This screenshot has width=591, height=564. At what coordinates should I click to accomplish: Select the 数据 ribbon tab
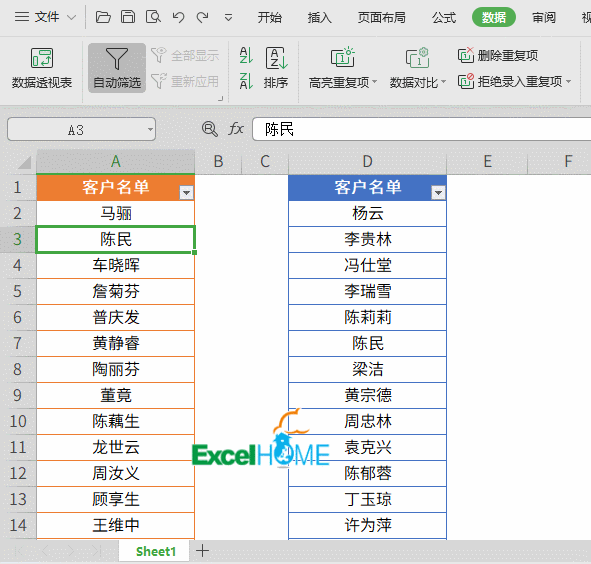[x=494, y=17]
